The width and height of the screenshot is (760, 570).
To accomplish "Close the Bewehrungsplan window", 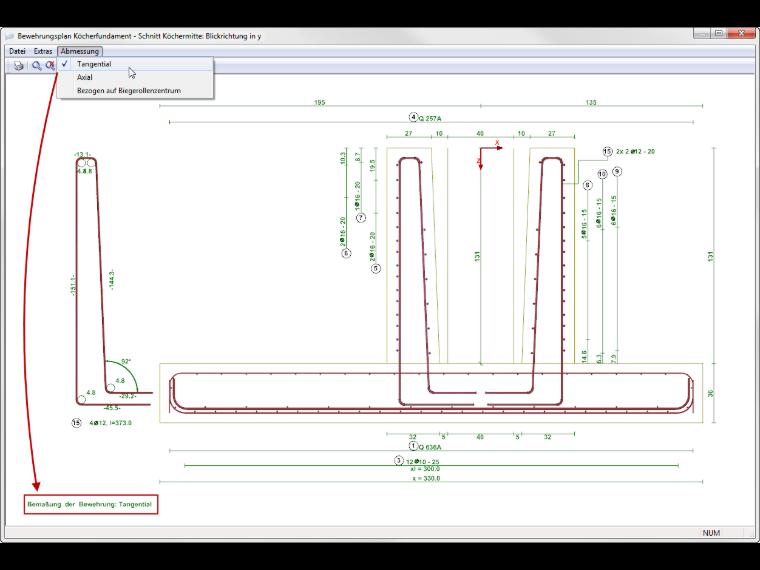I will click(741, 33).
